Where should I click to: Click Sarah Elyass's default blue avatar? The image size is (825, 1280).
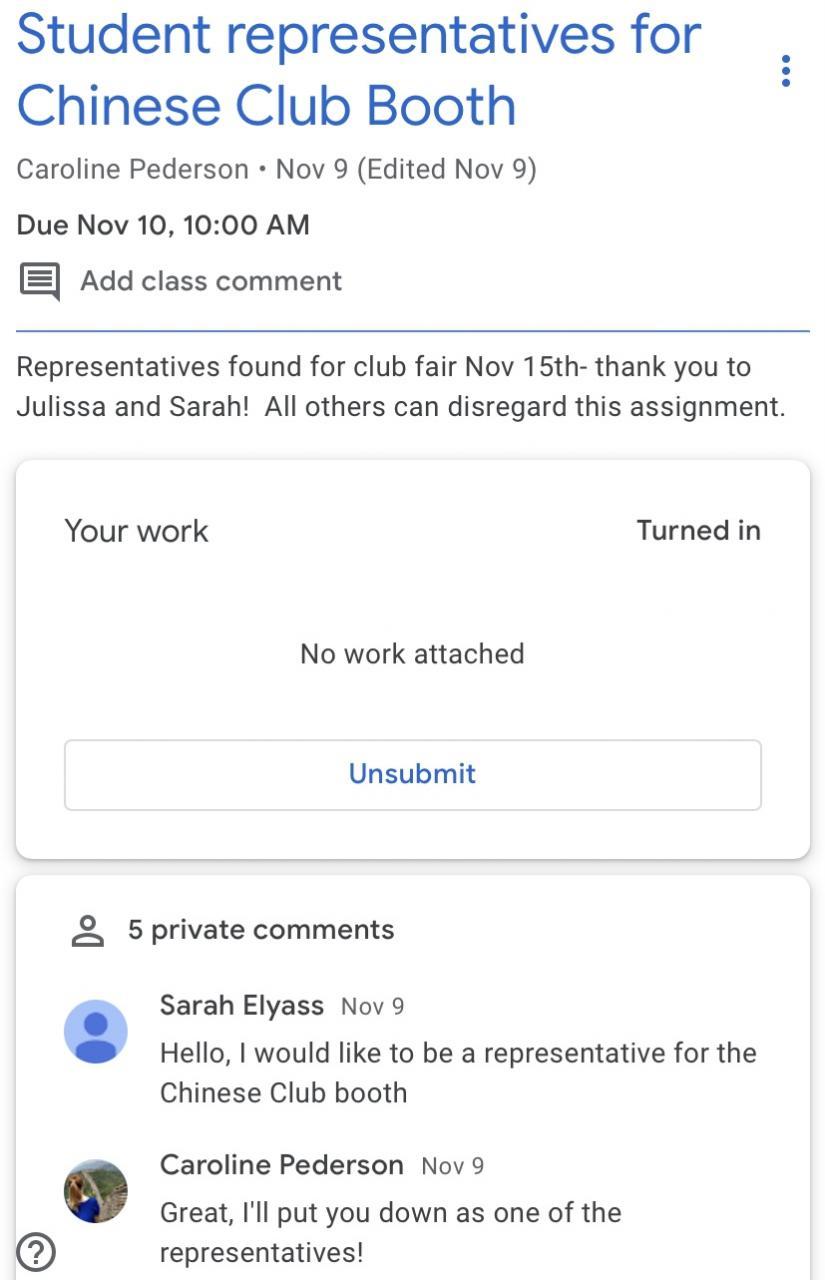pos(96,1031)
